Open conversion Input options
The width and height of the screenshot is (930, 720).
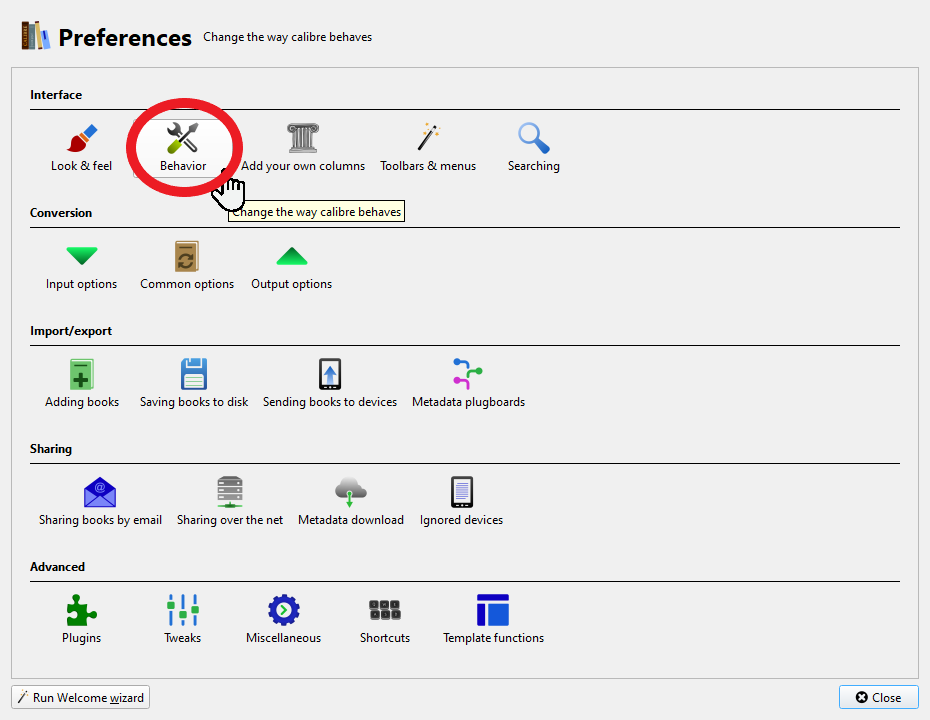point(81,266)
